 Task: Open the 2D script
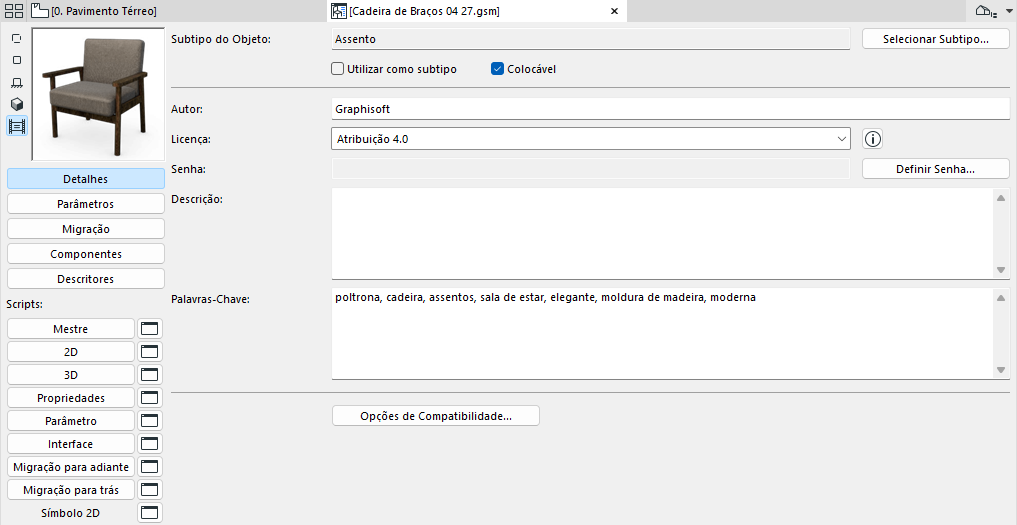(71, 352)
